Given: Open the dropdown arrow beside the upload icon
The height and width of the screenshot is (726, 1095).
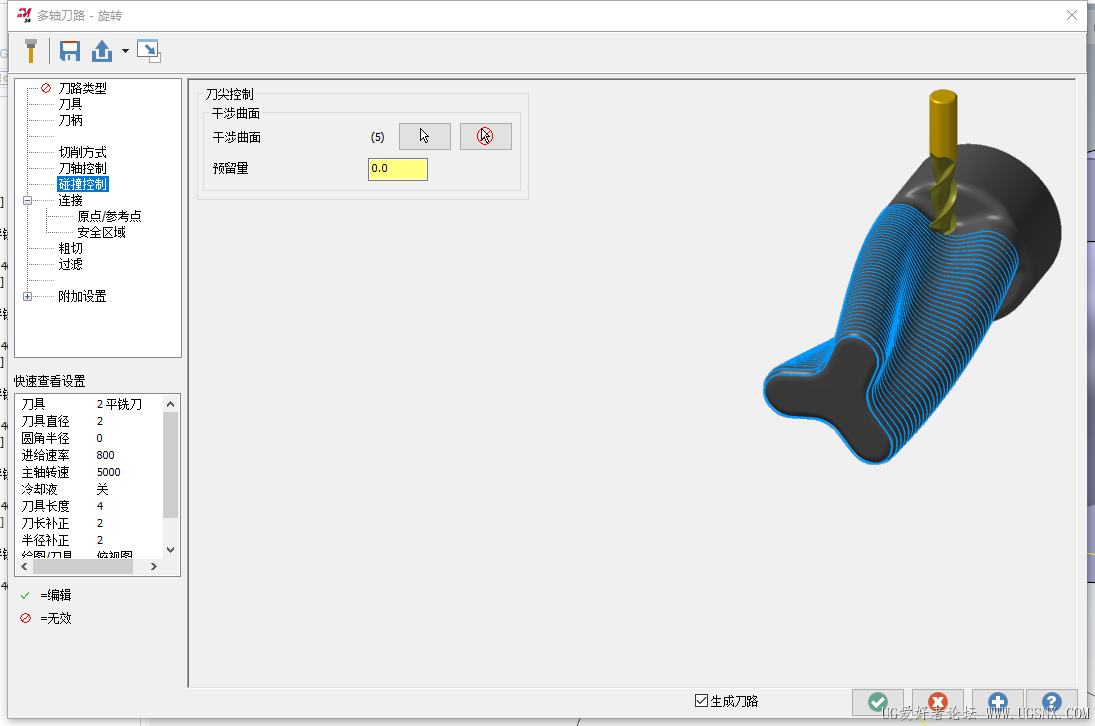Looking at the screenshot, I should point(125,51).
